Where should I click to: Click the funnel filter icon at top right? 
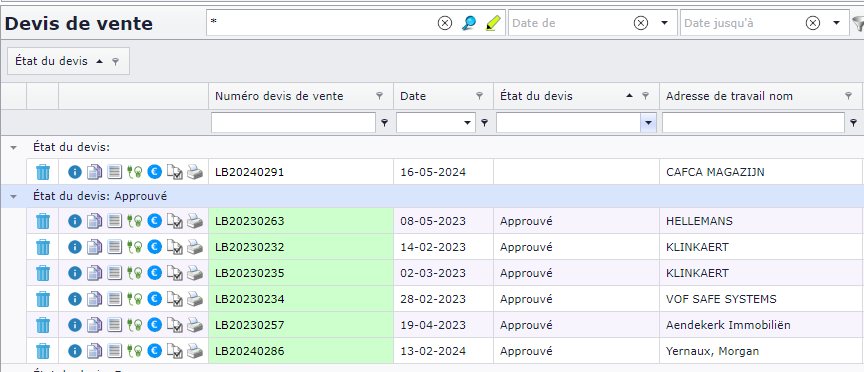[858, 23]
